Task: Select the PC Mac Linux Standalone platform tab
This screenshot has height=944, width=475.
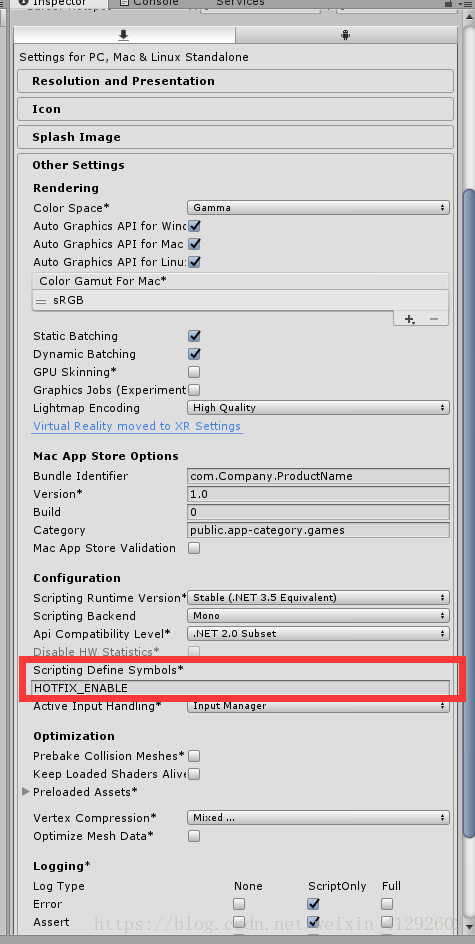Action: (124, 35)
